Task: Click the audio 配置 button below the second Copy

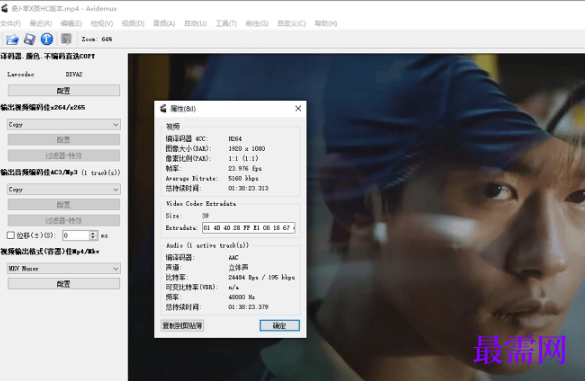Action: 64,204
